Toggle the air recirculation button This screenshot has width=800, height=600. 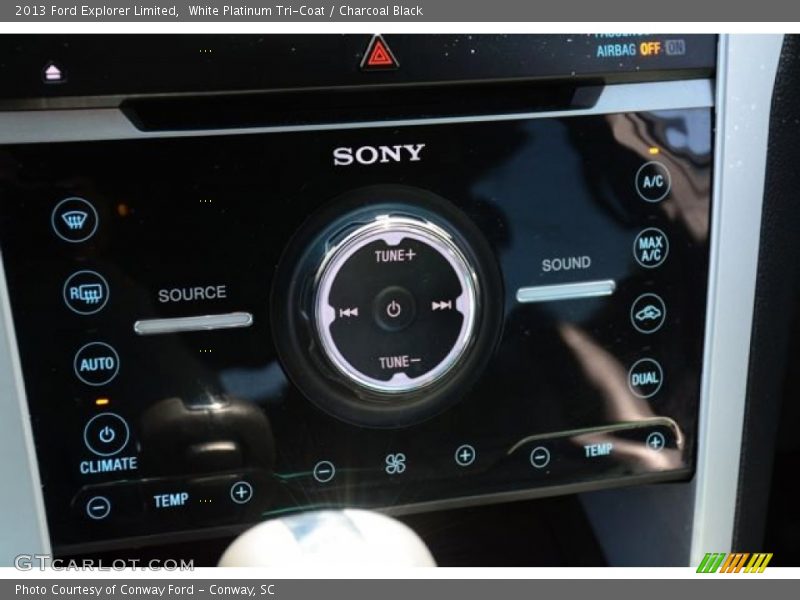[648, 313]
